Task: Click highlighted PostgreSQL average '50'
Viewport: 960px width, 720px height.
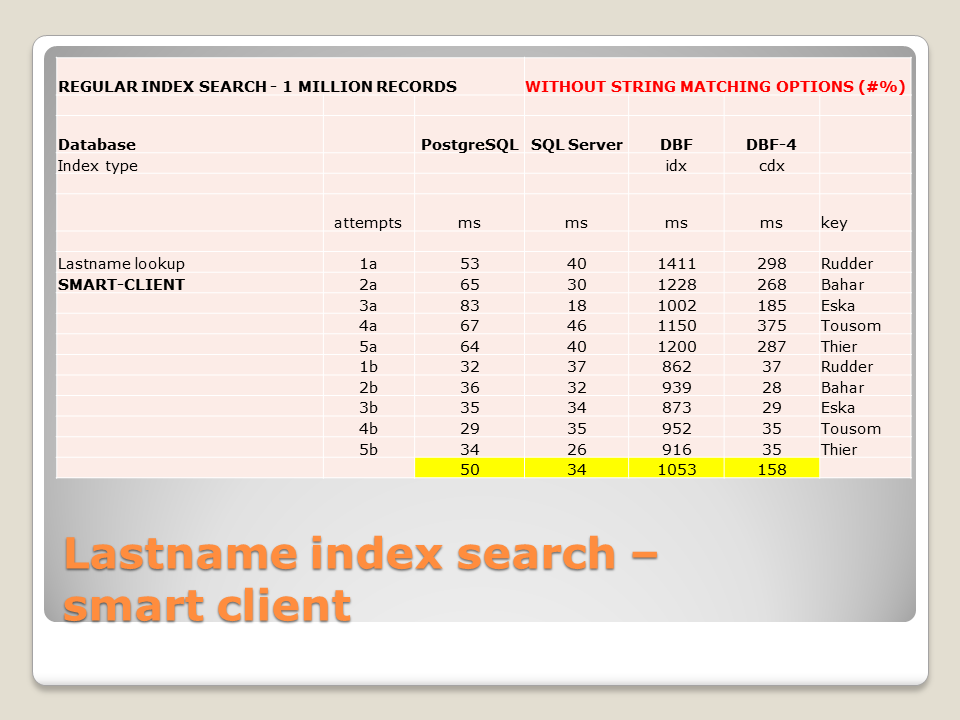Action: (x=470, y=470)
